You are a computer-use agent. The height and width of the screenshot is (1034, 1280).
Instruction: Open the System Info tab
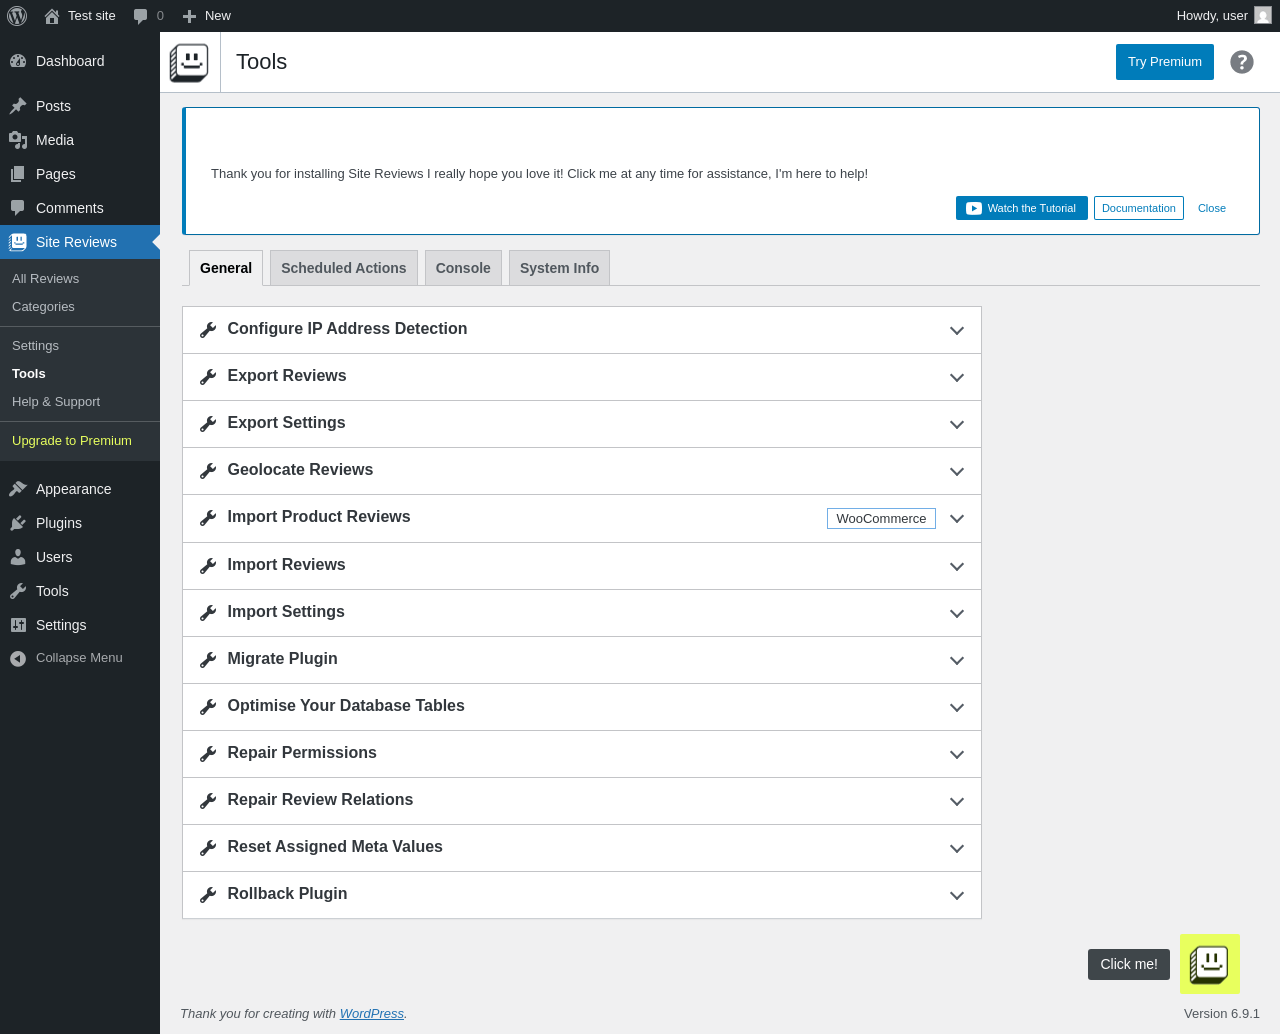coord(559,268)
